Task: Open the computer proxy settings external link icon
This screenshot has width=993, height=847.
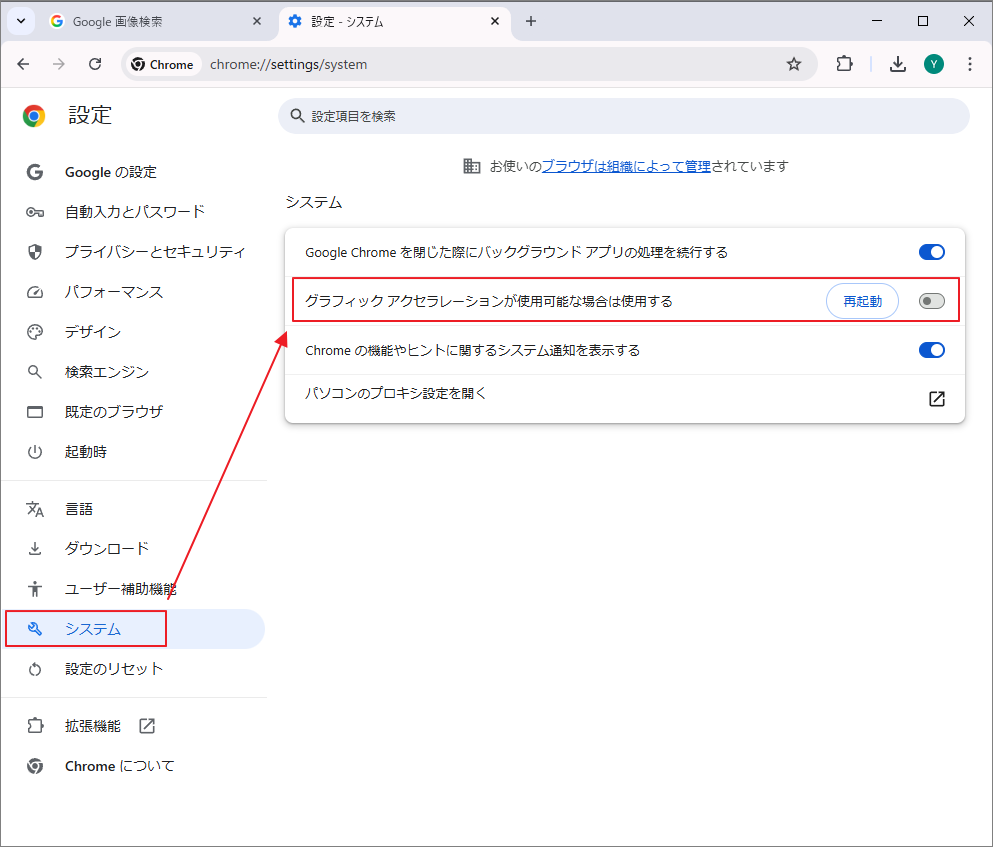Action: click(x=937, y=398)
